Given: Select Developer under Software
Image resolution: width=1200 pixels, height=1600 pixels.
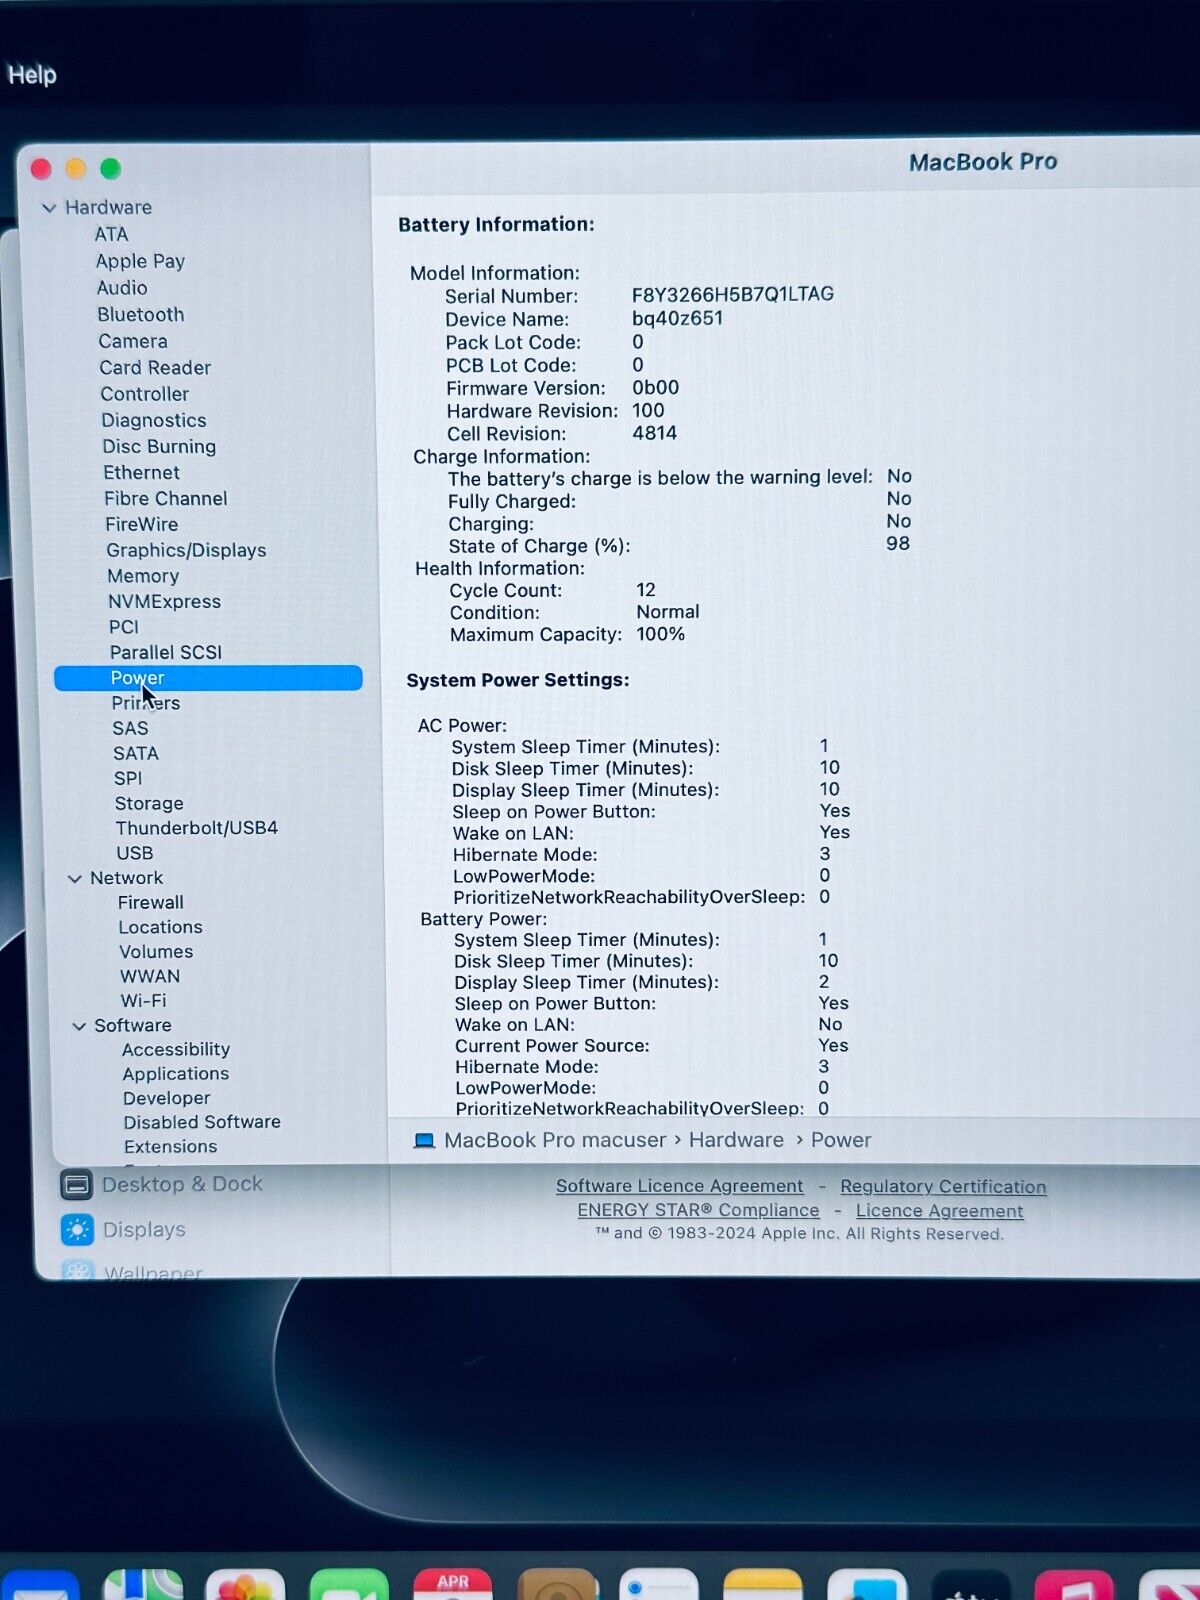Looking at the screenshot, I should click(166, 1098).
